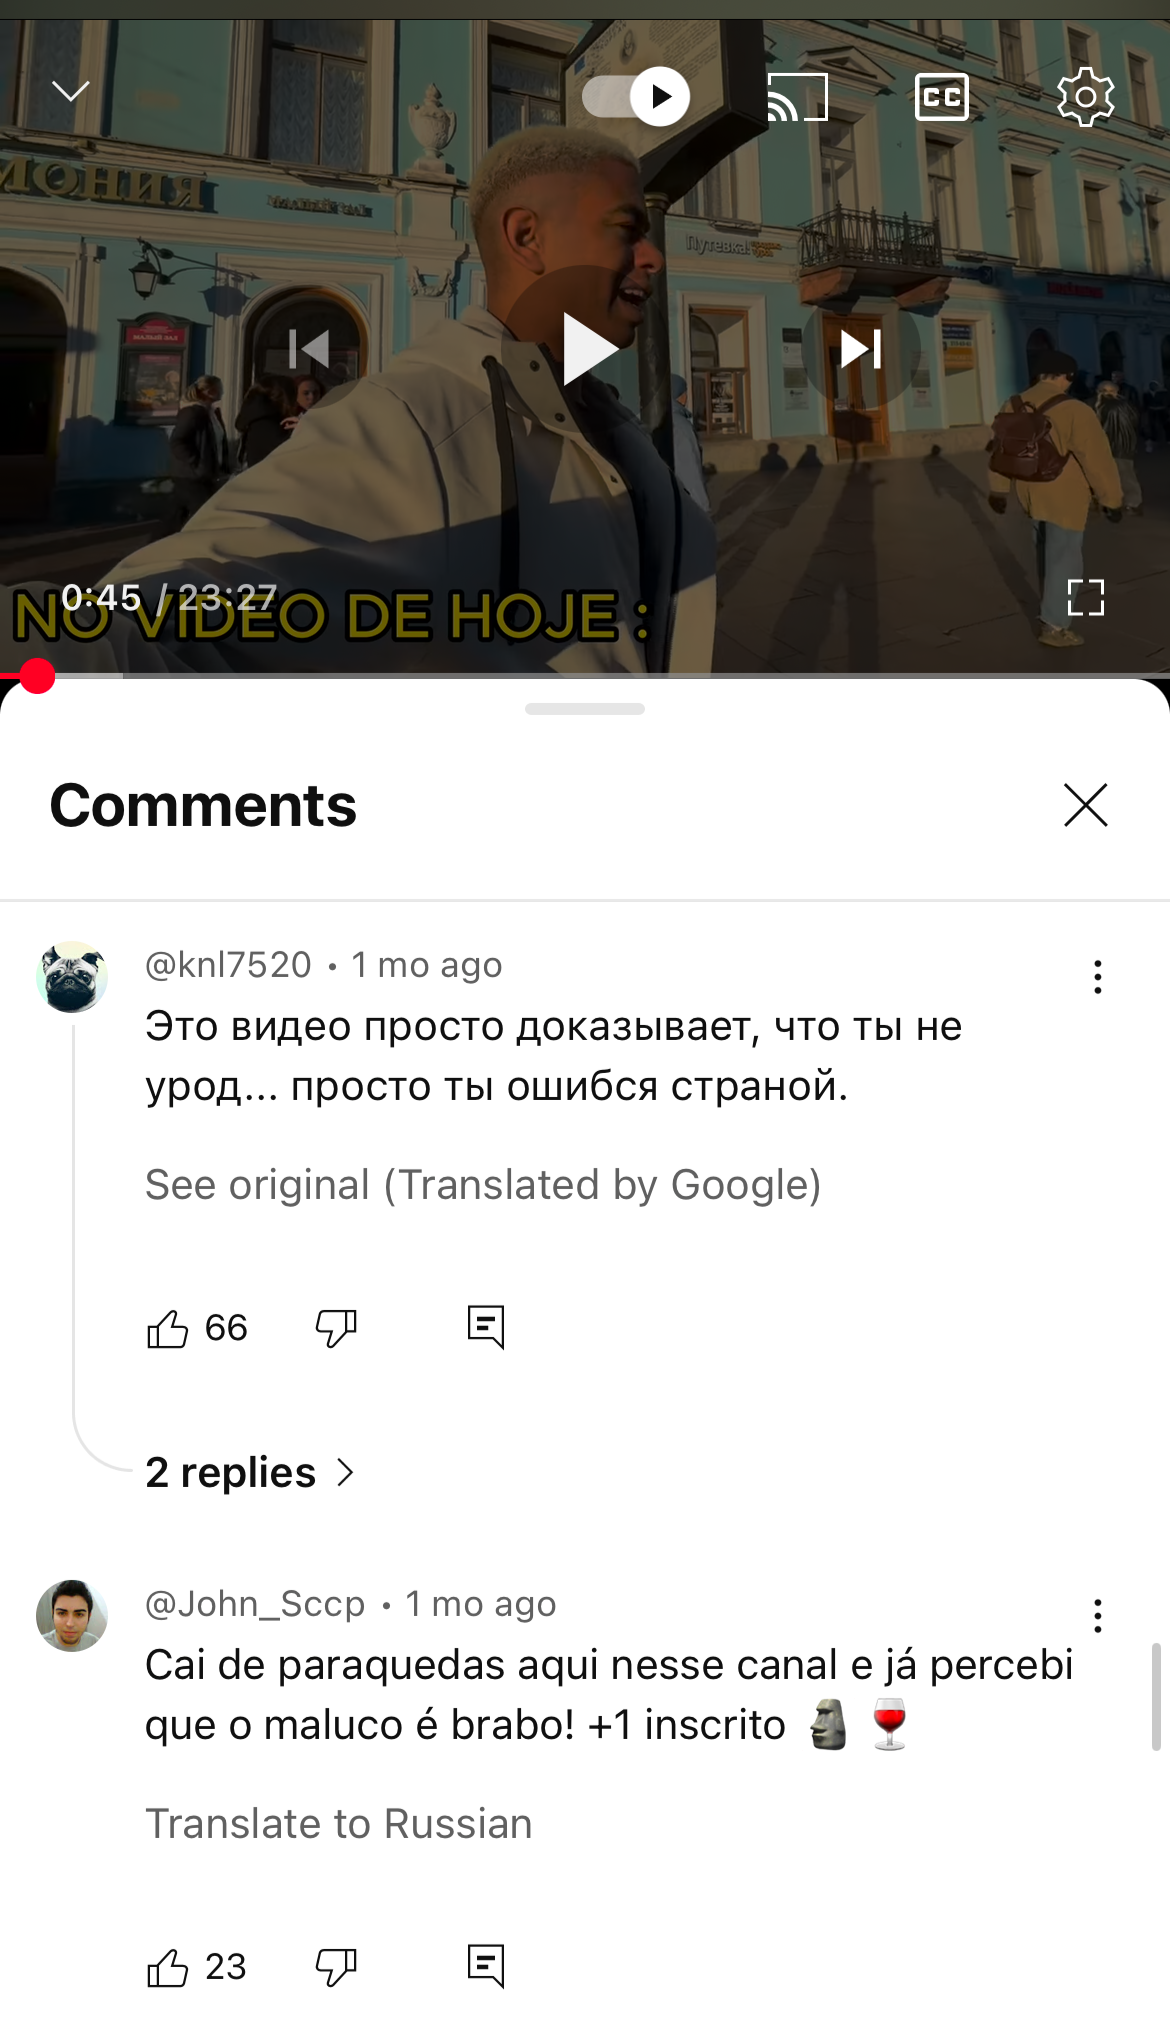Like the comment by @John_Sccp
Screen dimensions: 1170x2032
click(x=167, y=1968)
